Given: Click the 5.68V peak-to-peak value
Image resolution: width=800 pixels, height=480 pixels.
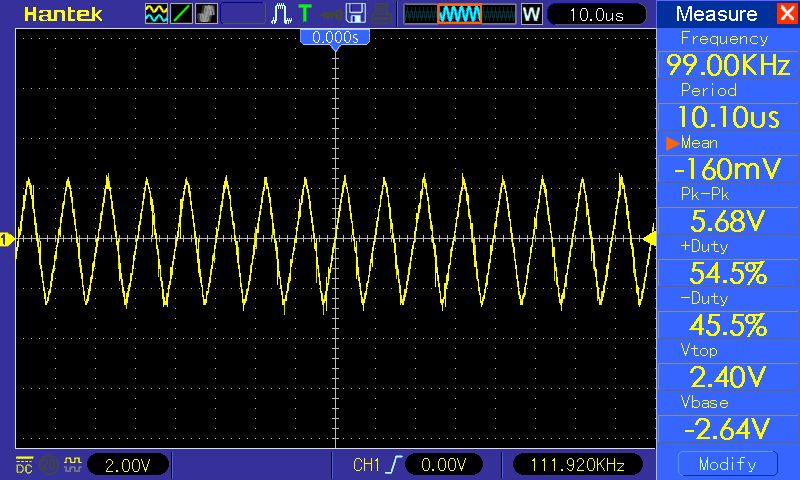Looking at the screenshot, I should (728, 221).
